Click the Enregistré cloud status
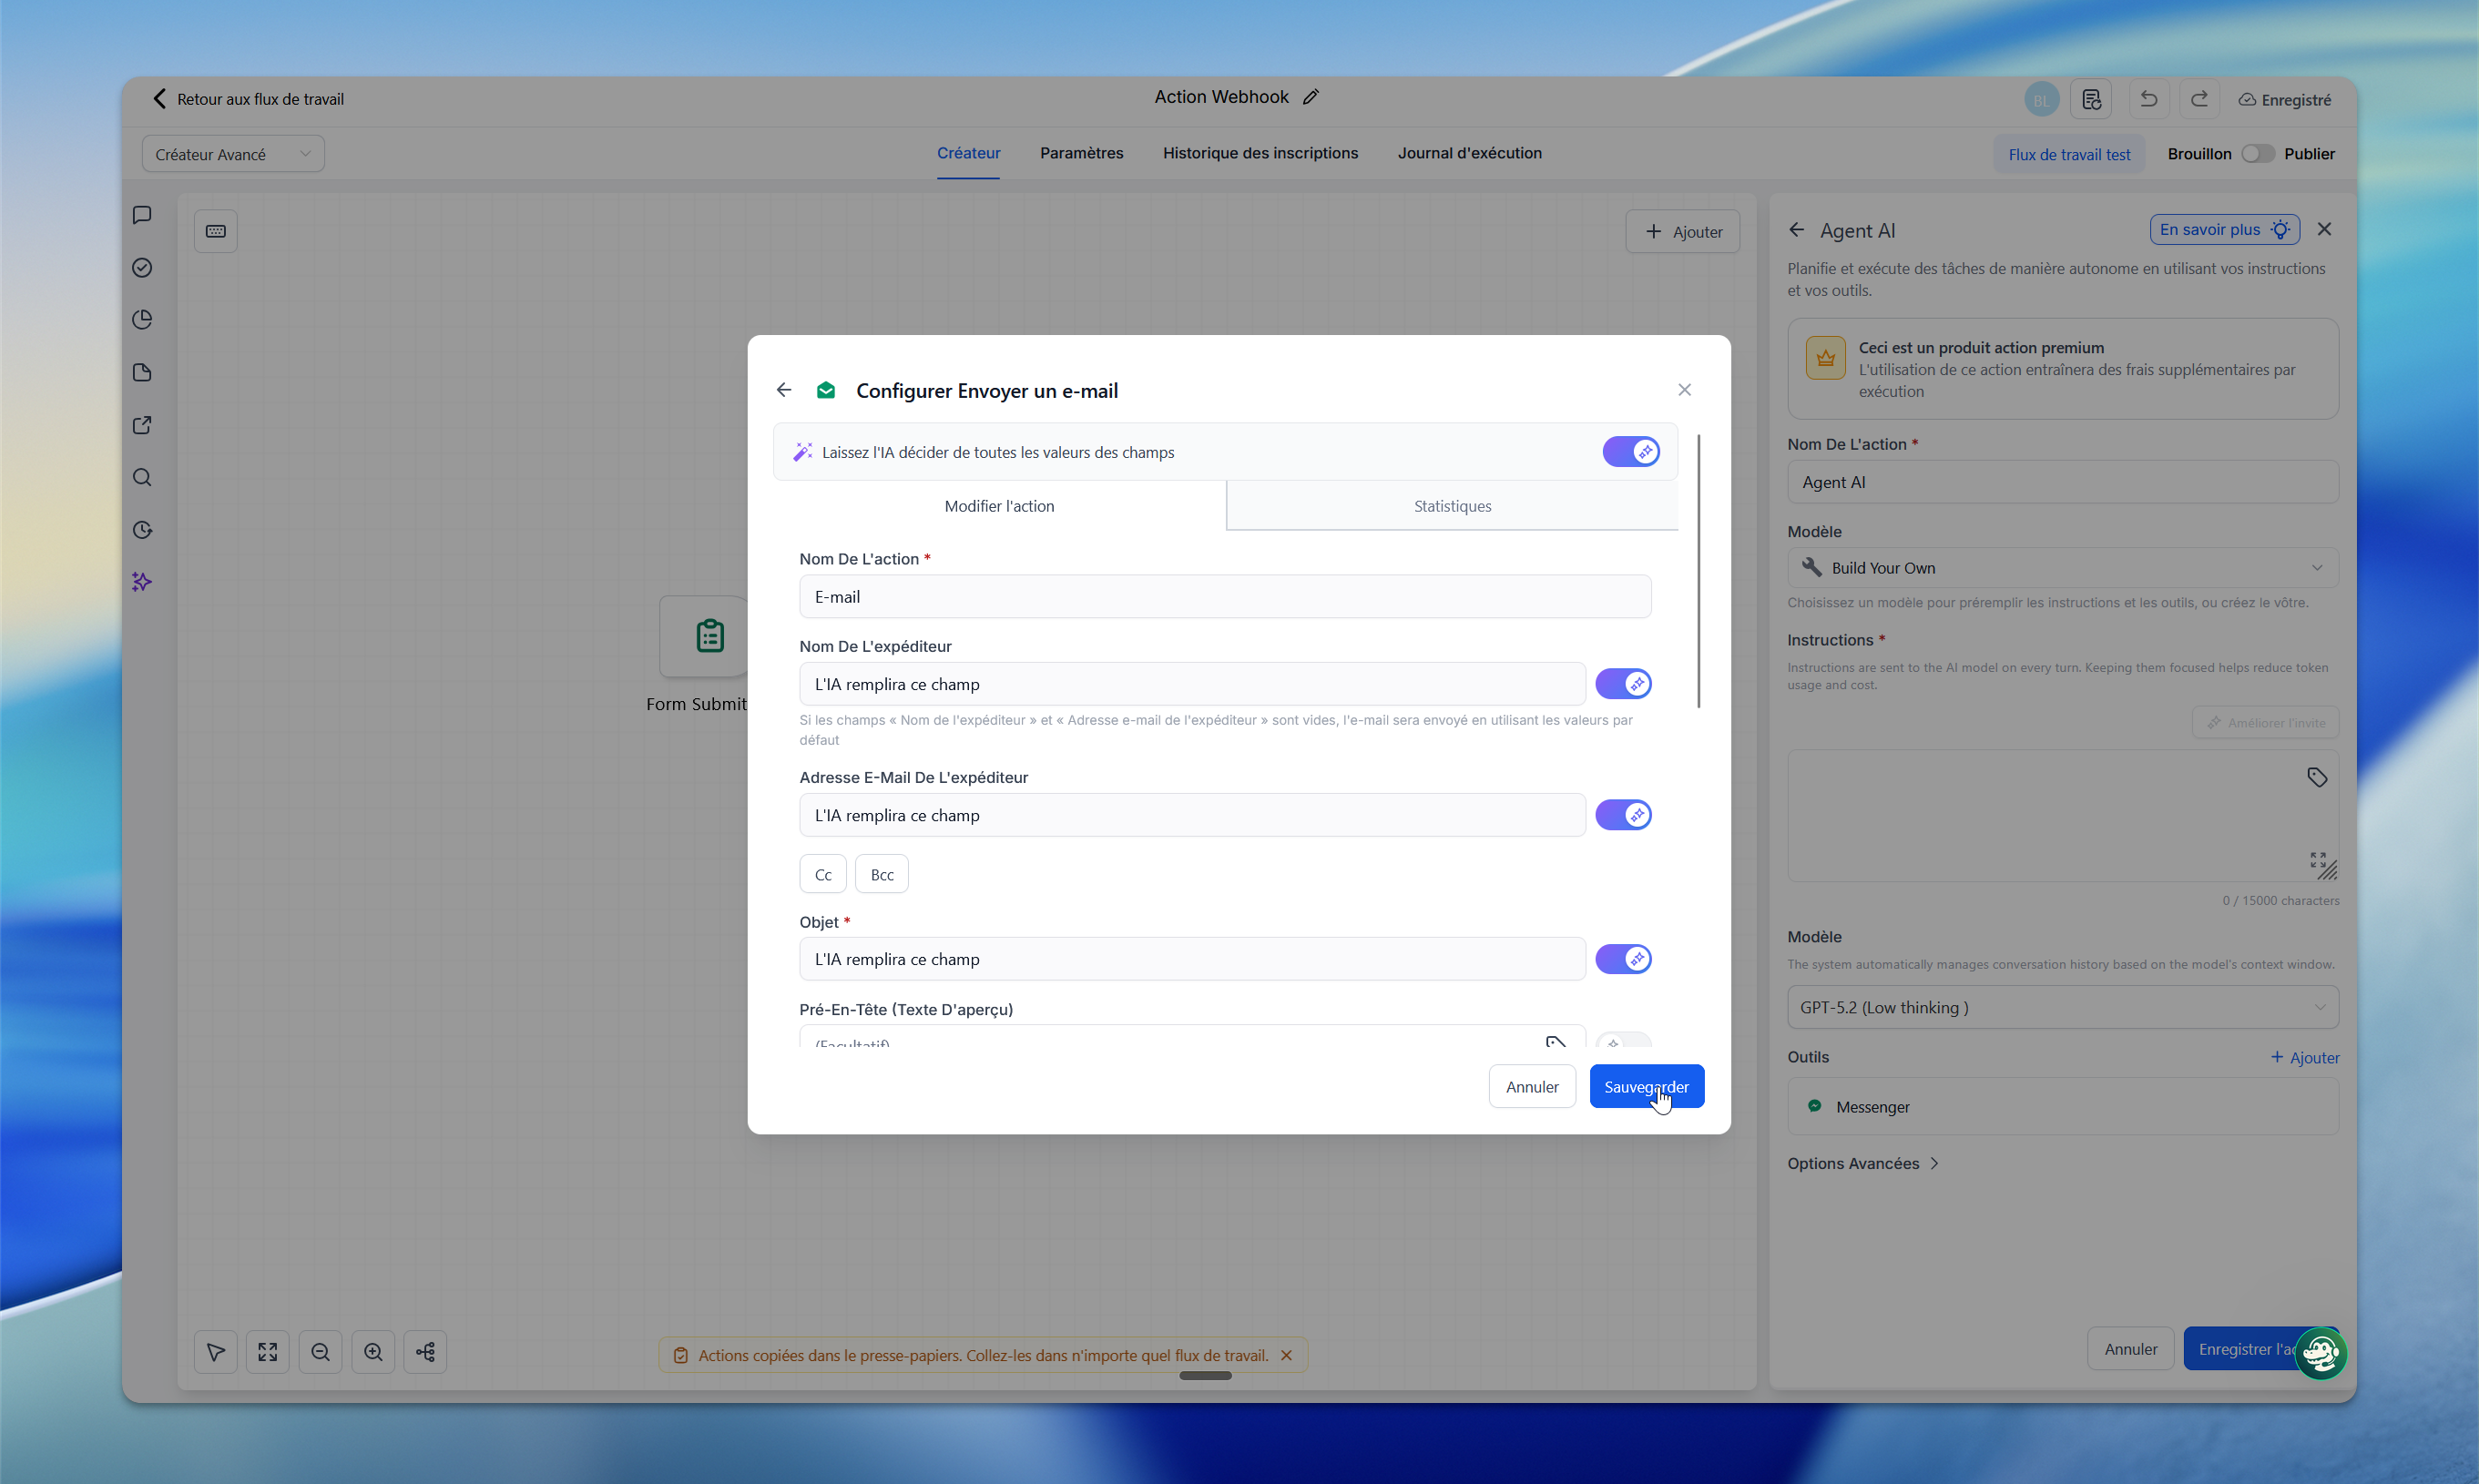 point(2284,100)
